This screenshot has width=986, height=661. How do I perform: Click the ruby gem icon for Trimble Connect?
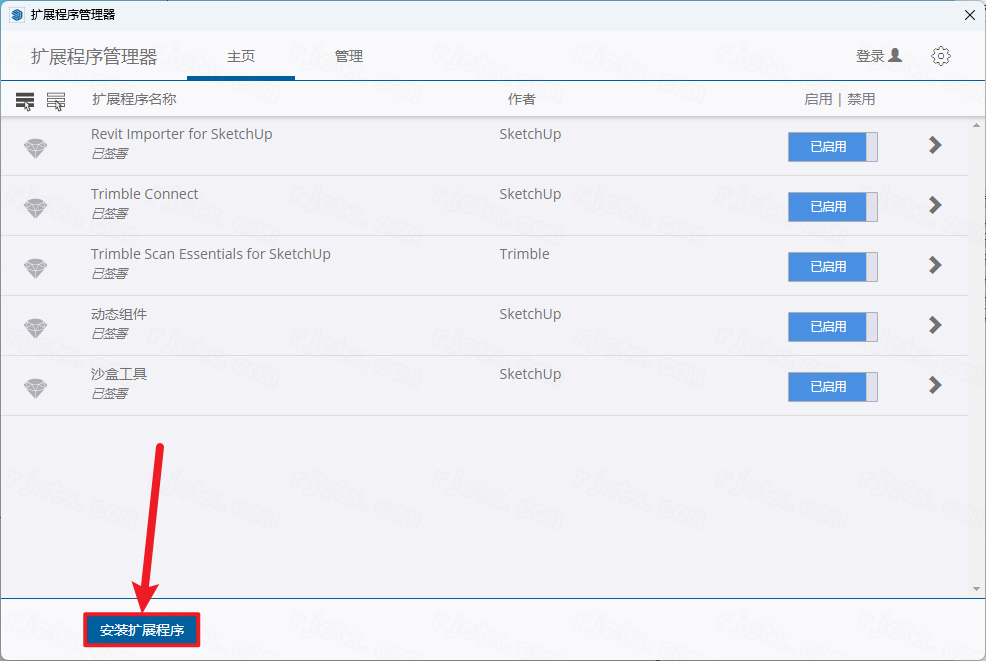coord(35,208)
